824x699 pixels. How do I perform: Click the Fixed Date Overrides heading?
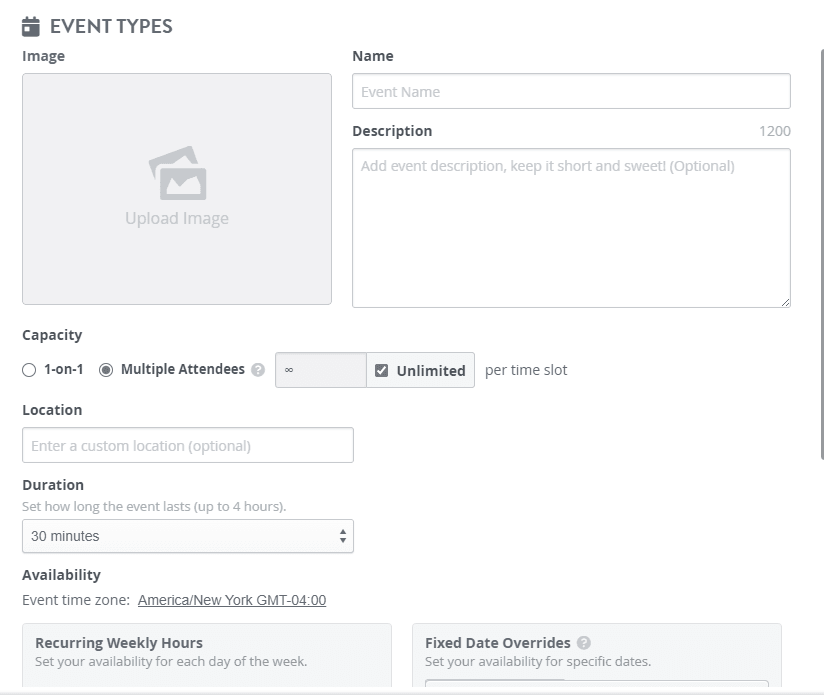point(497,643)
